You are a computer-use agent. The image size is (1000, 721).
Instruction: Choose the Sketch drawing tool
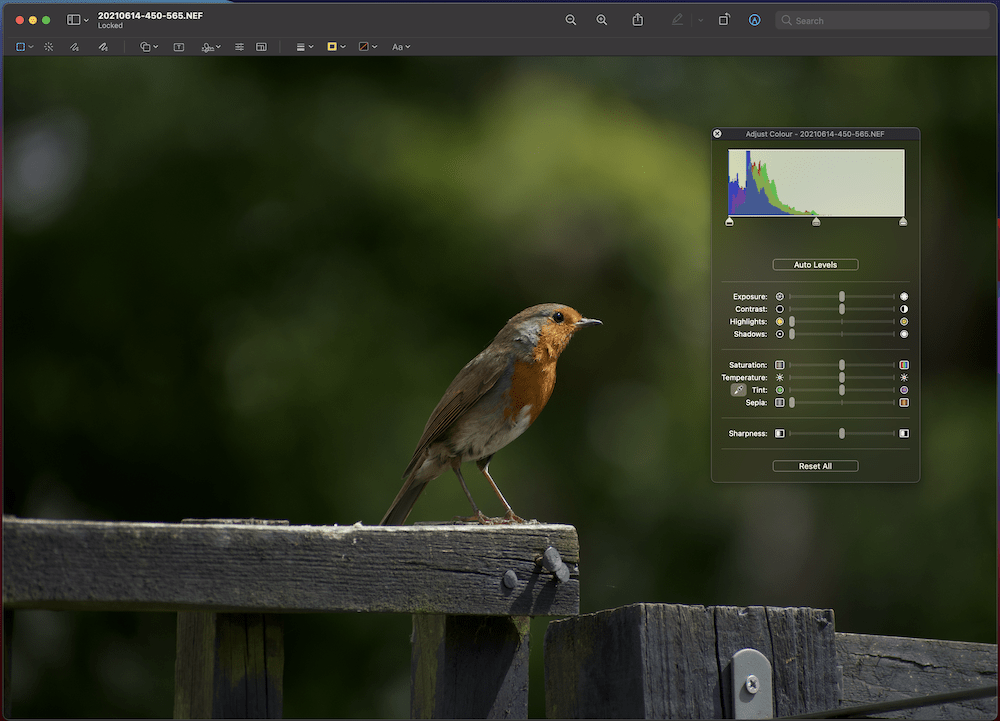[75, 47]
